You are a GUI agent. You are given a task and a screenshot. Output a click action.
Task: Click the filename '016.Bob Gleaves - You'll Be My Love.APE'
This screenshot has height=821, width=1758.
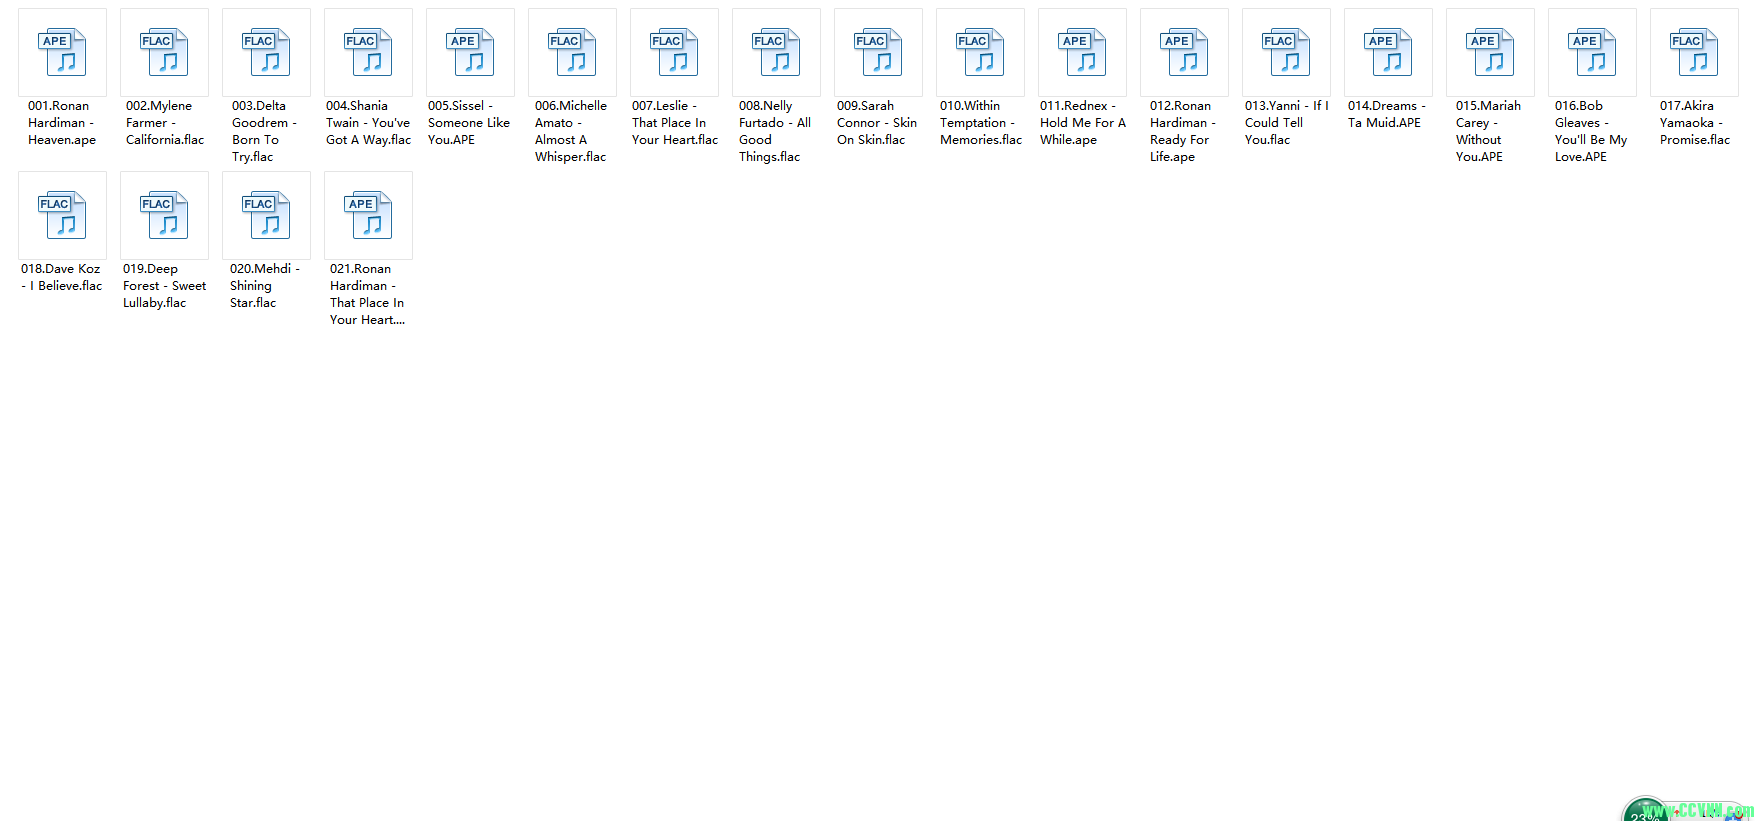1591,131
